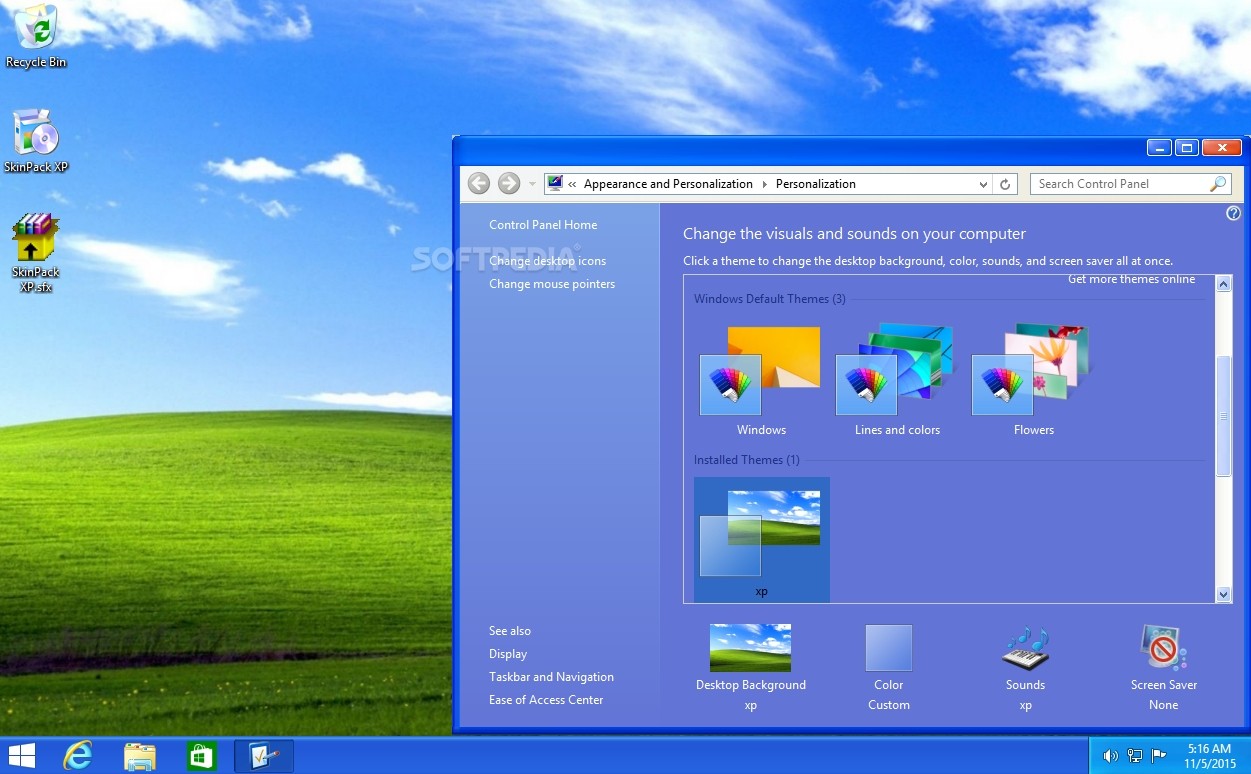Click Get more themes online

point(1131,279)
